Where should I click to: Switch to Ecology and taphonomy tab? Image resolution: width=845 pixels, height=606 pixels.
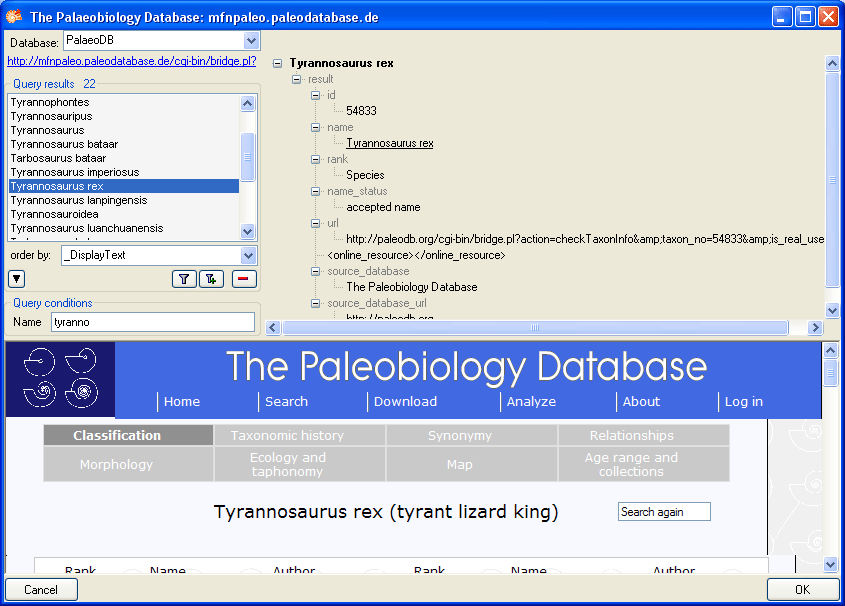[300, 464]
